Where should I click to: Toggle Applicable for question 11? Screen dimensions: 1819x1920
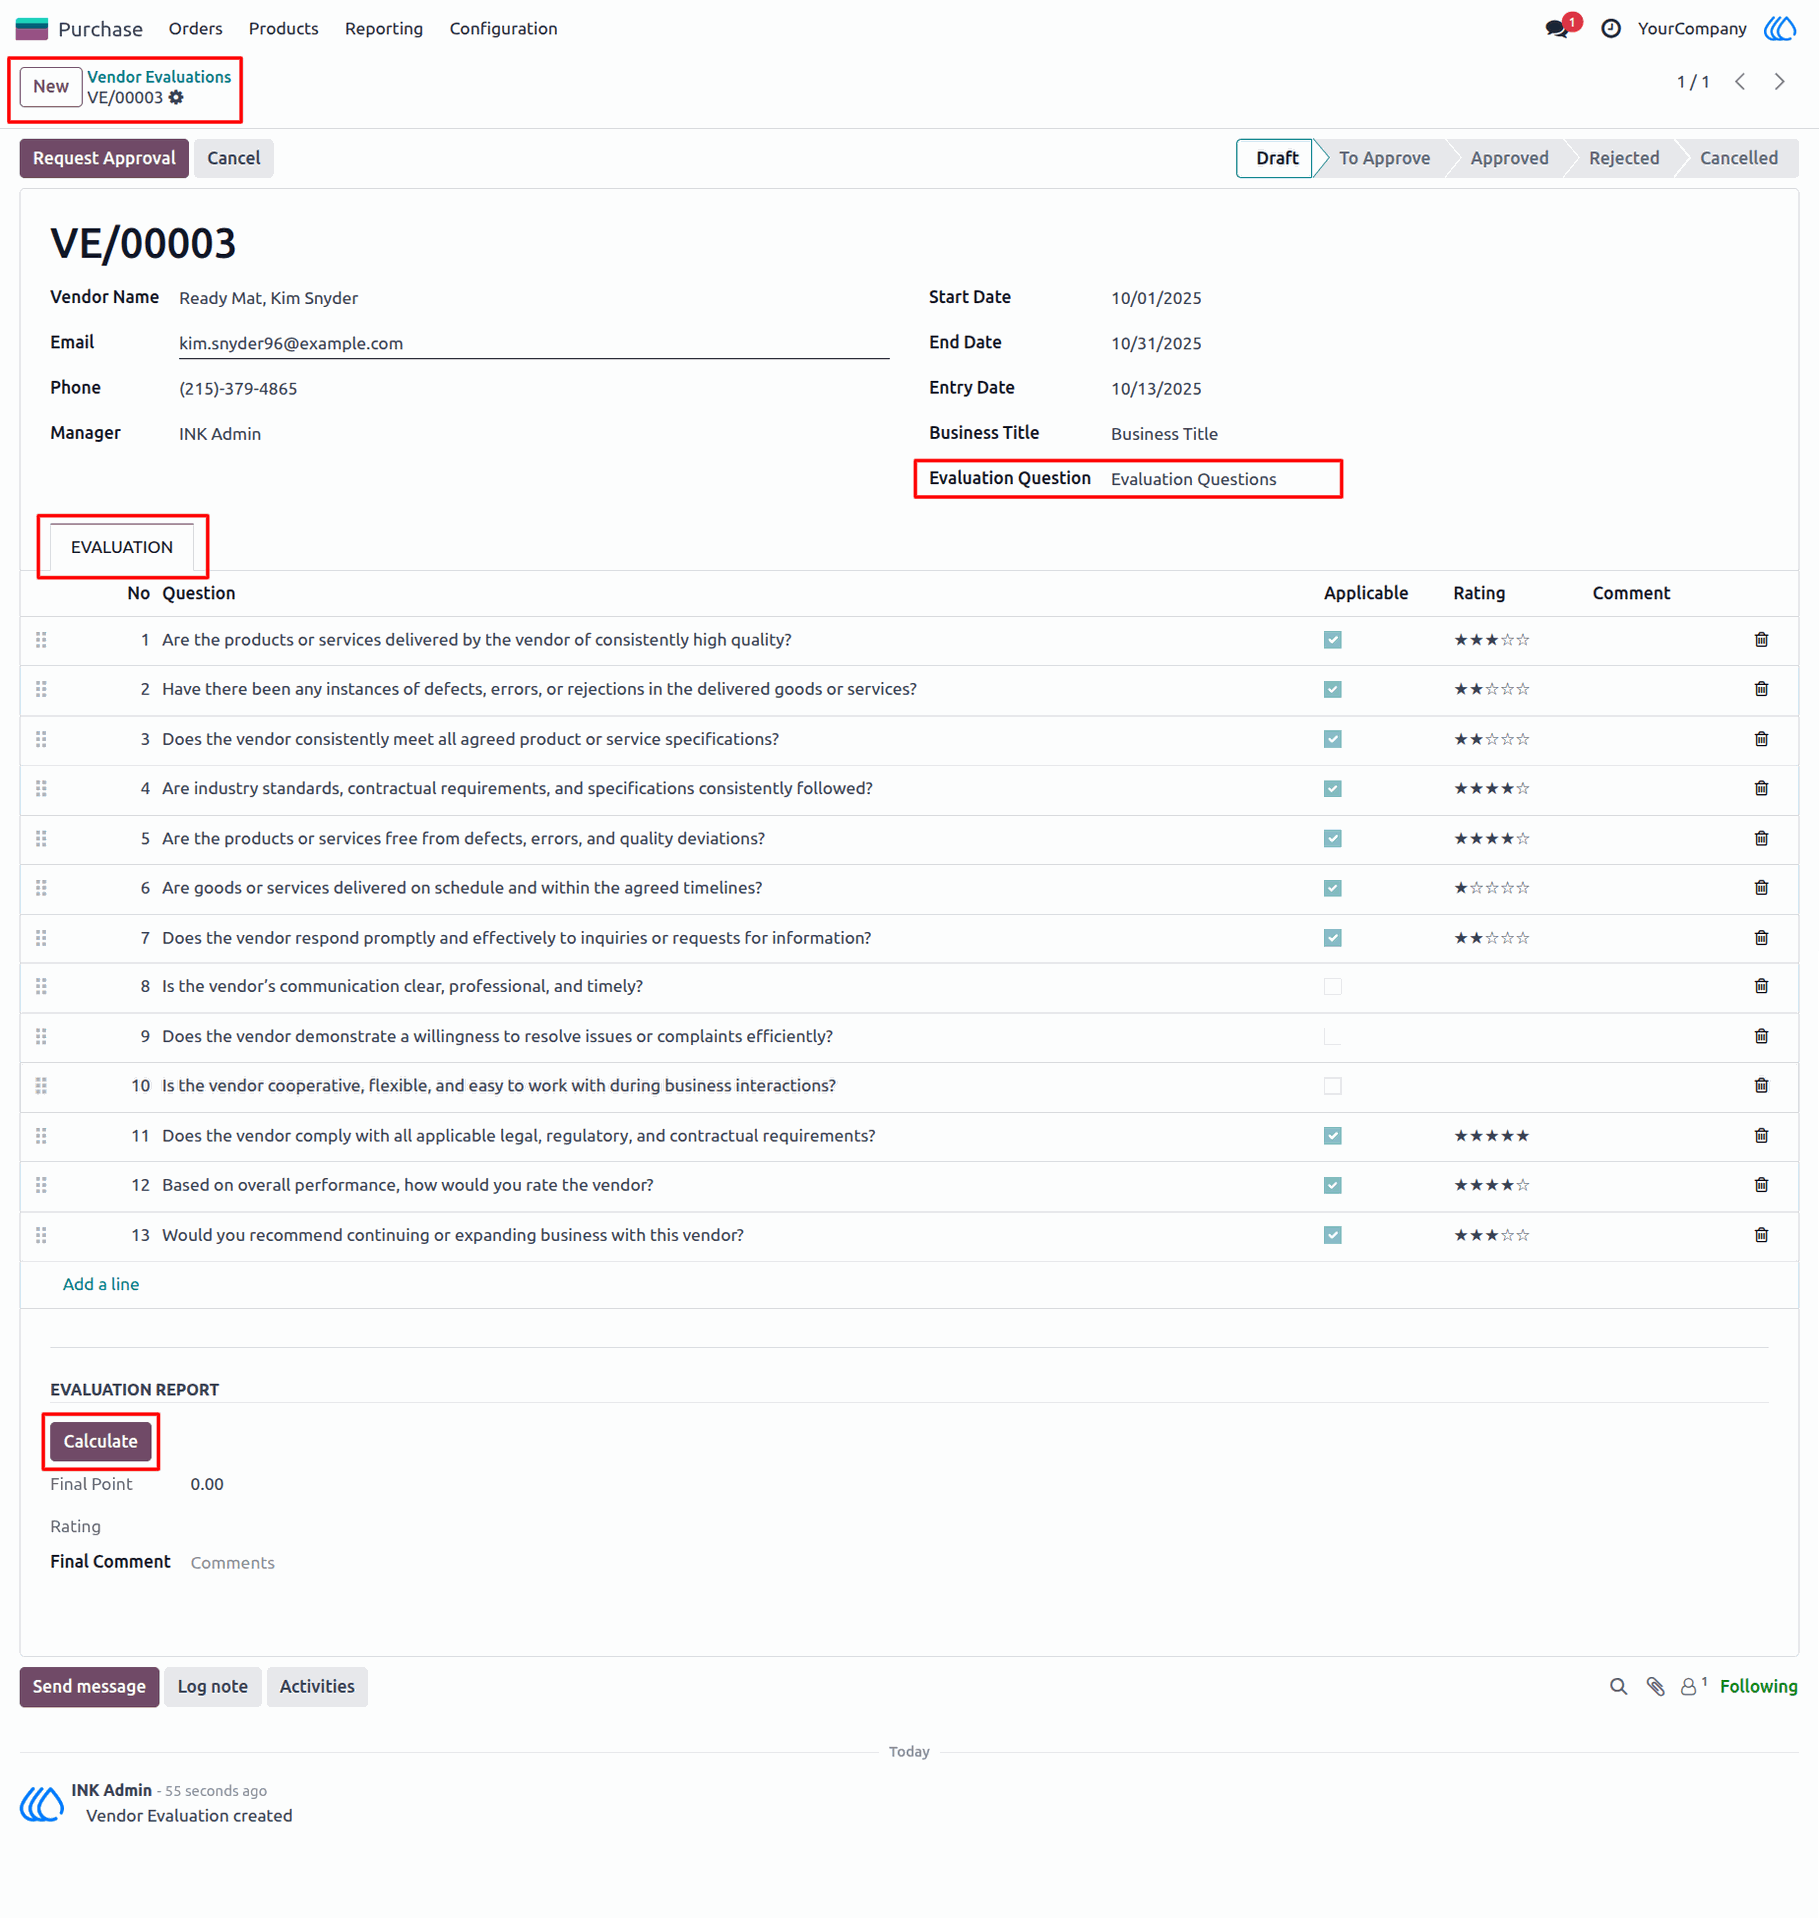1332,1136
